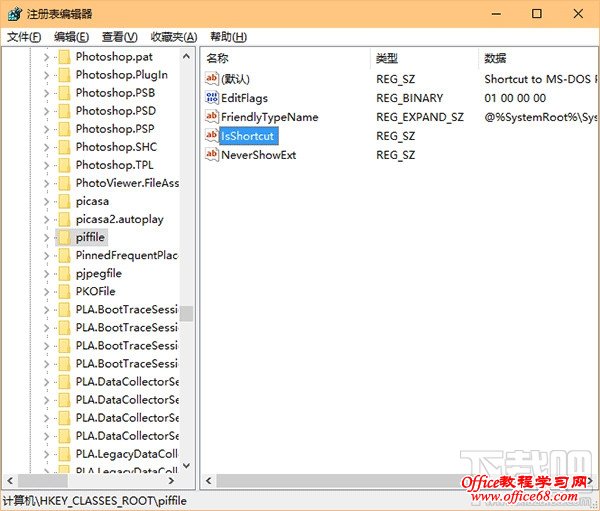Click the PLA.LegacyDataColl folder icon
Viewport: 600px width, 511px height.
coord(64,454)
